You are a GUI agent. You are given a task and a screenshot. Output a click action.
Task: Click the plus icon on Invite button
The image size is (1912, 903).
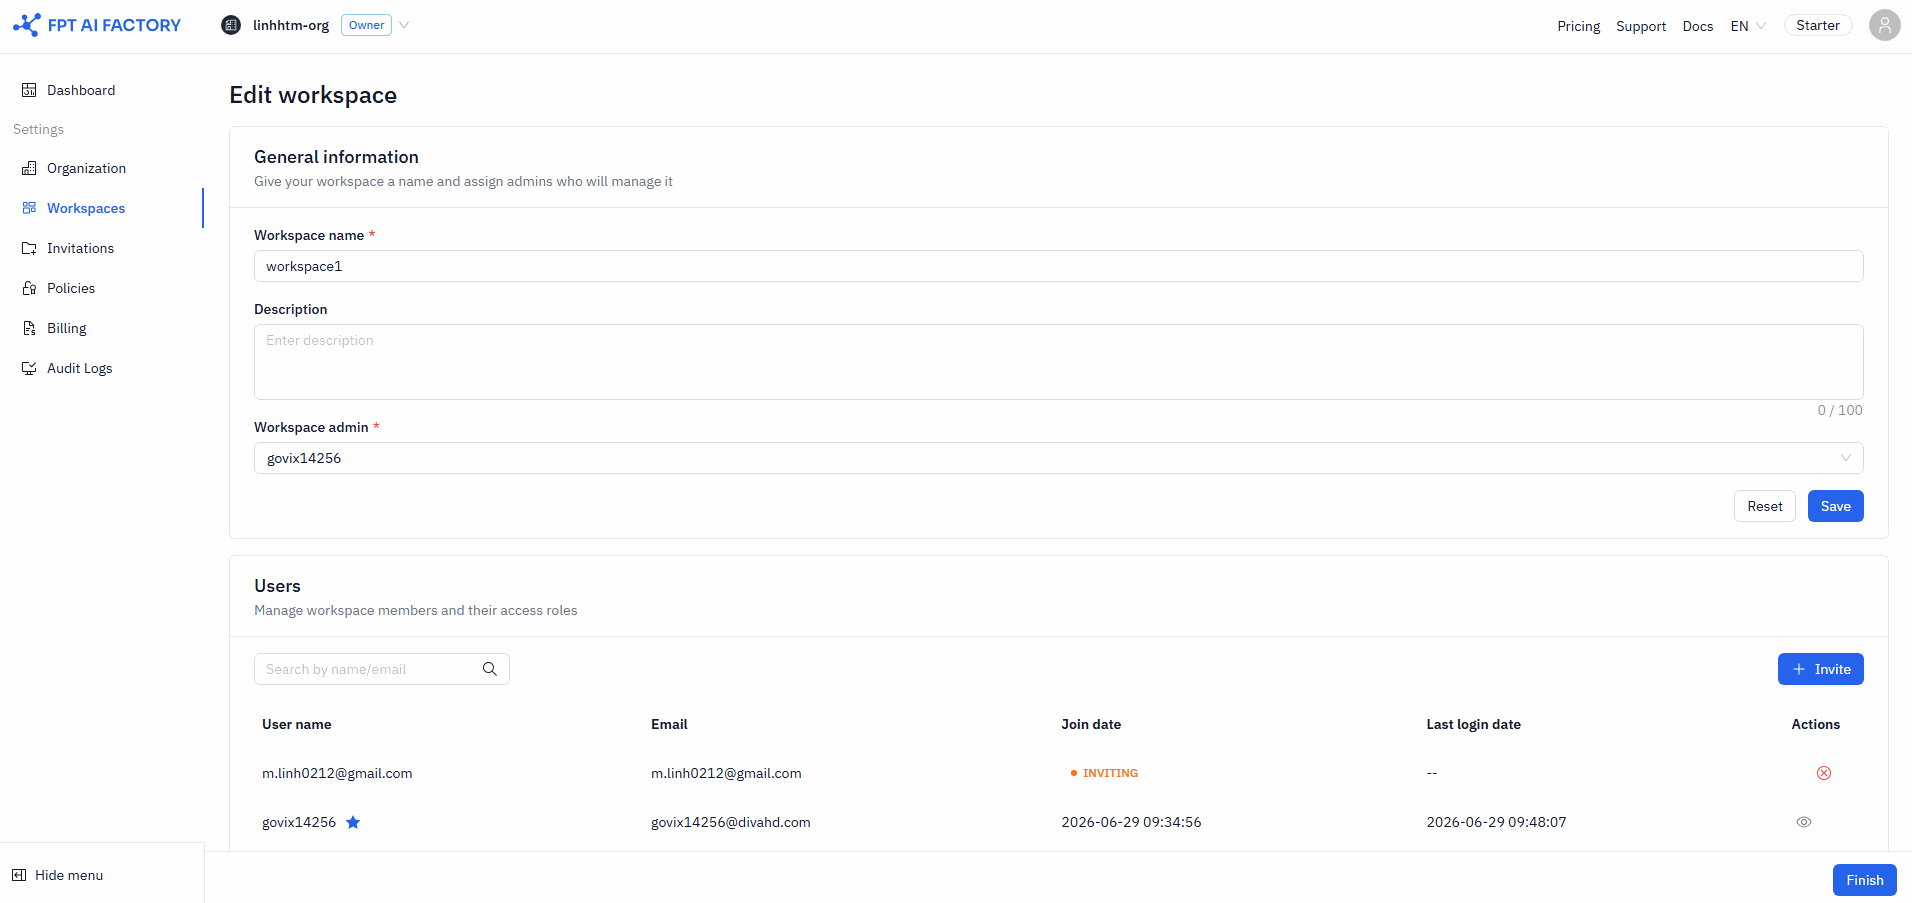coord(1799,669)
